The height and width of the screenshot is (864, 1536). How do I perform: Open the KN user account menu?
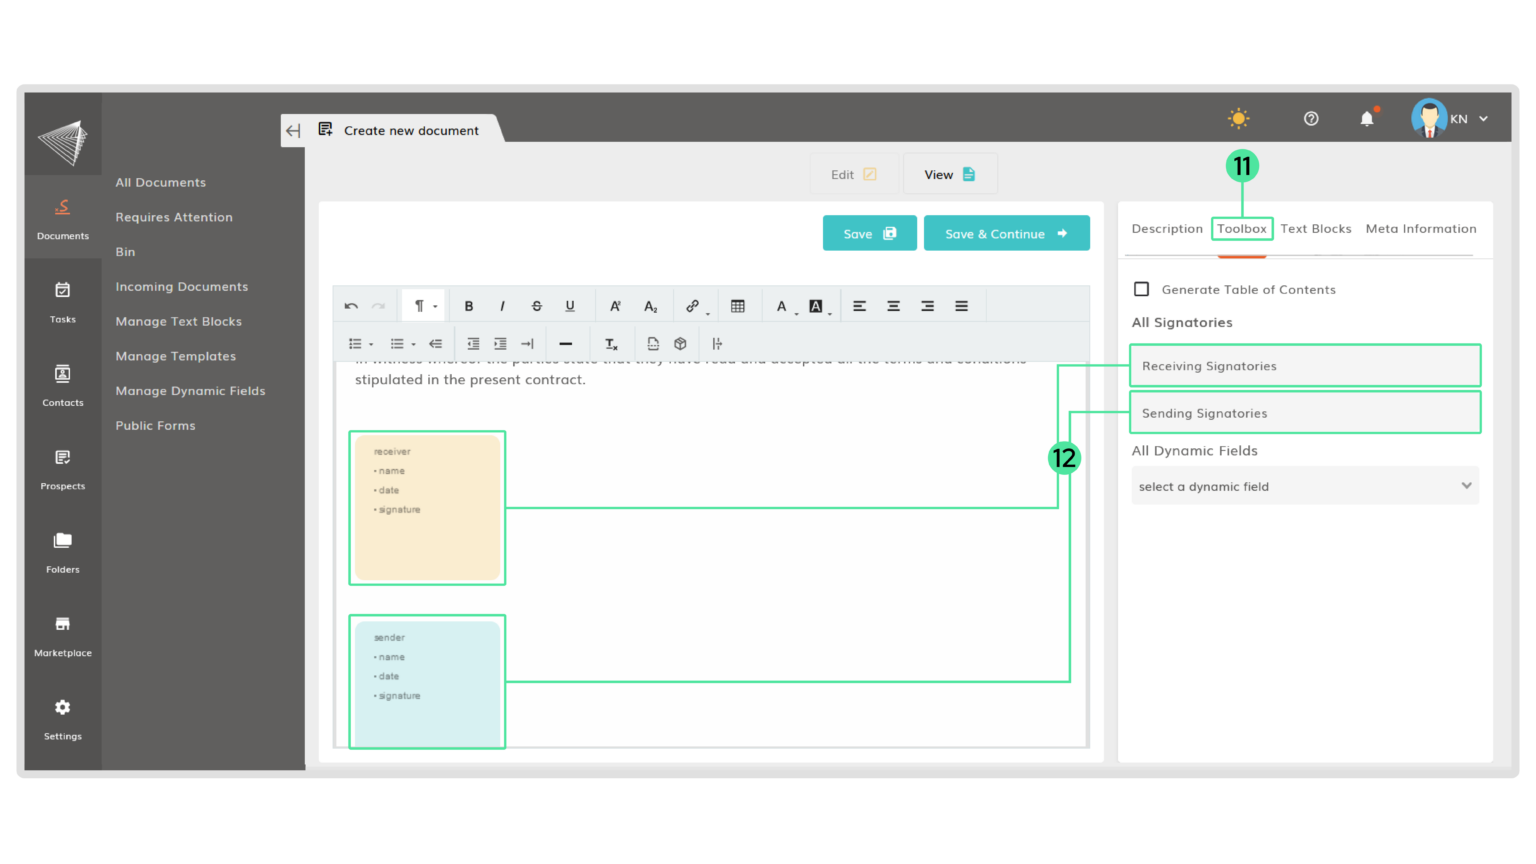[x=1449, y=119]
